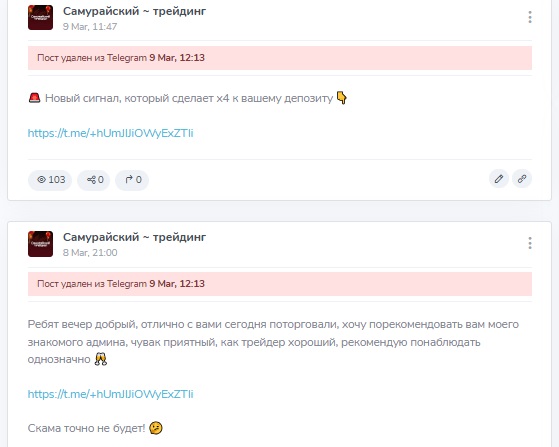
Task: Open three-dot menu of second post
Action: (530, 243)
